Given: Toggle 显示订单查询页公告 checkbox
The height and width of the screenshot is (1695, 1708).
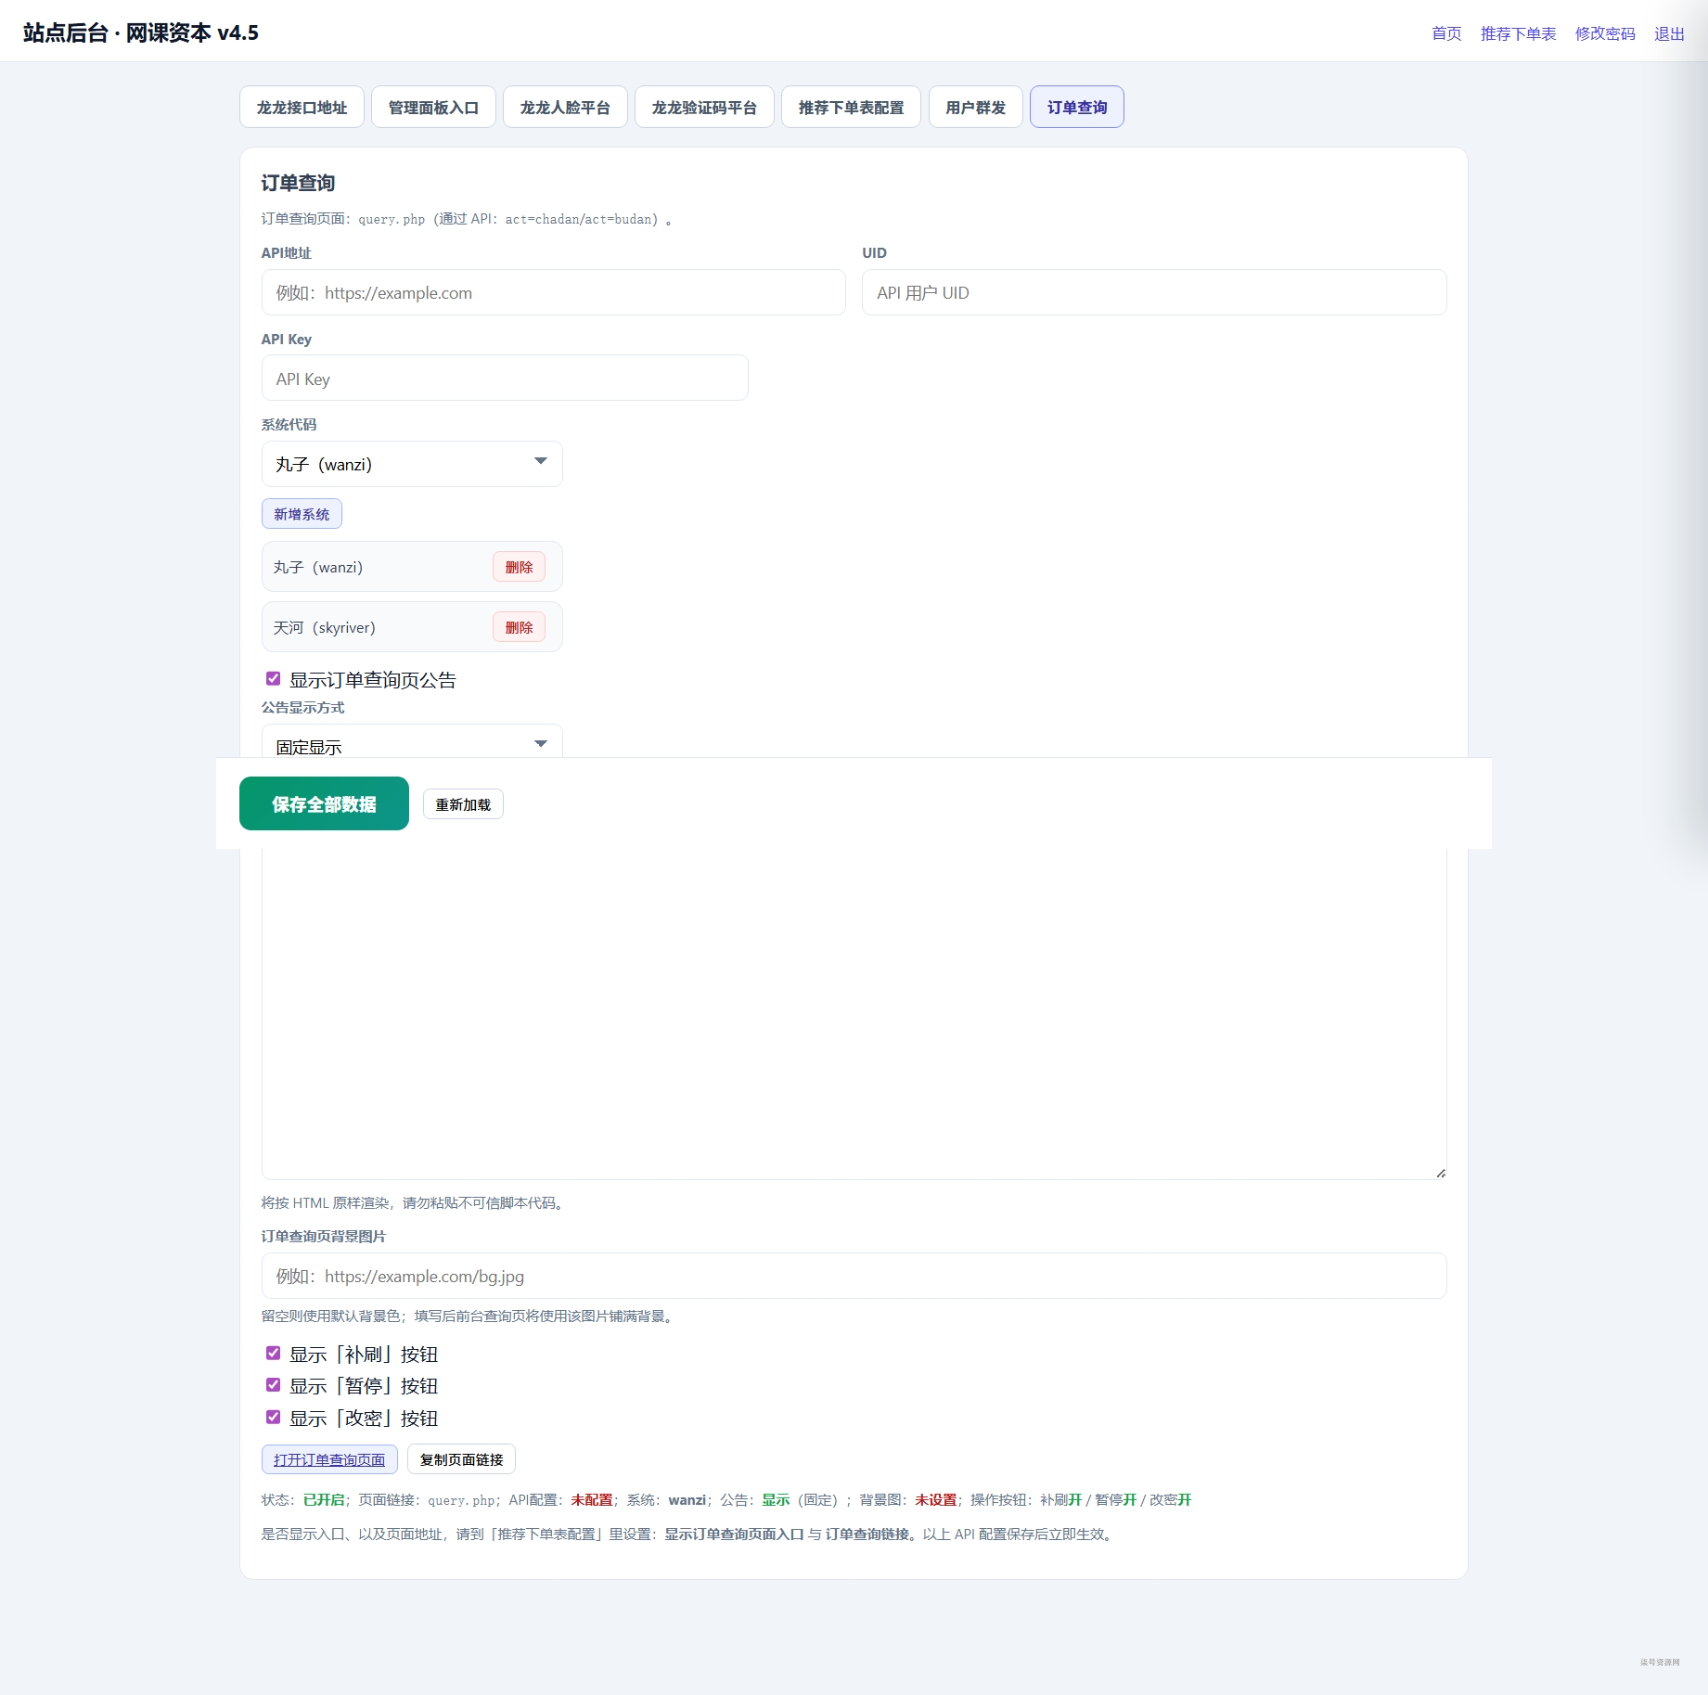Looking at the screenshot, I should point(273,679).
